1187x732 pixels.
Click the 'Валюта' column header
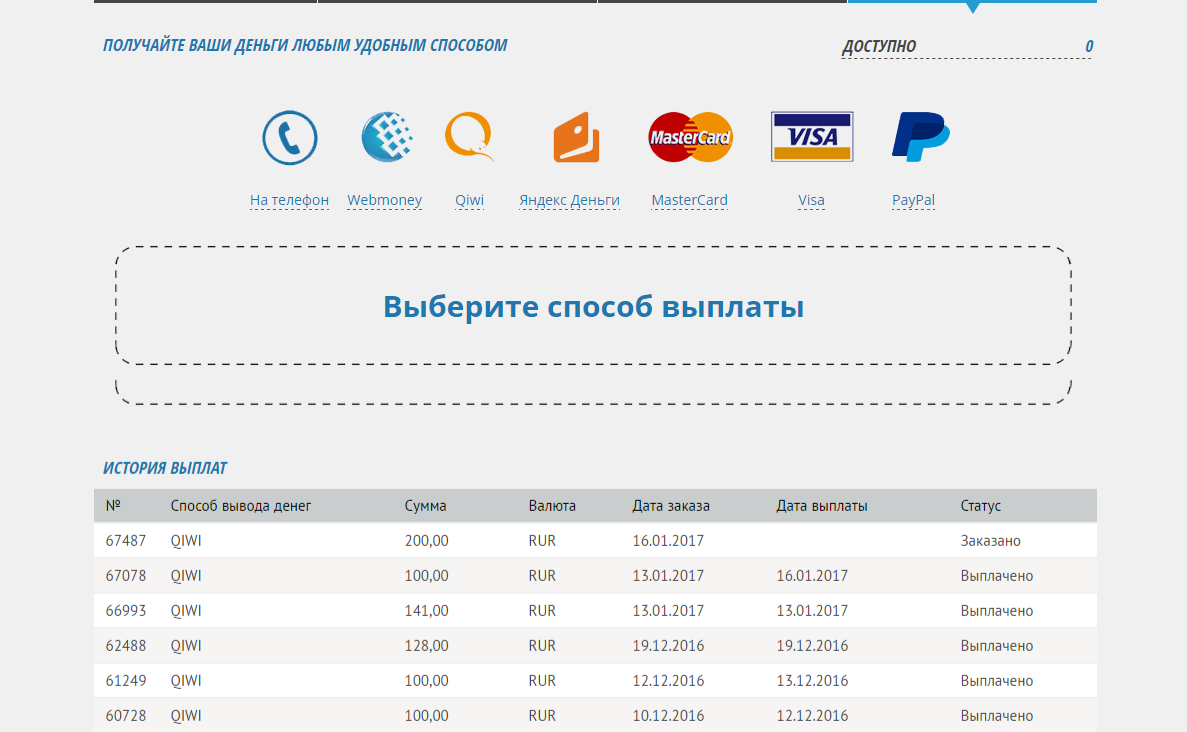(552, 506)
